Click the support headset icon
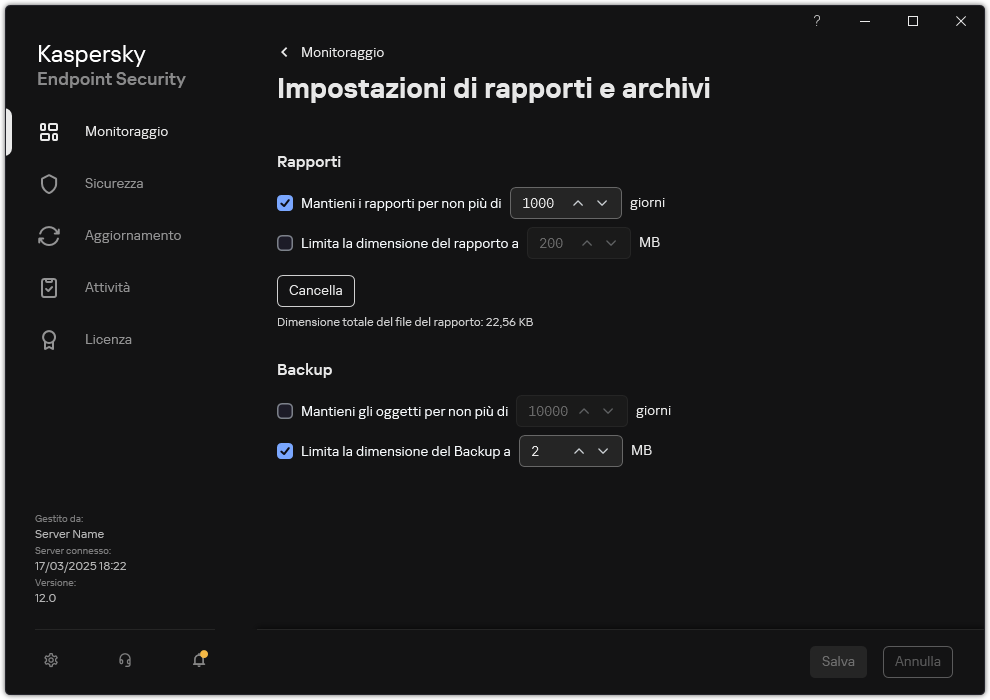The image size is (990, 700). tap(124, 660)
